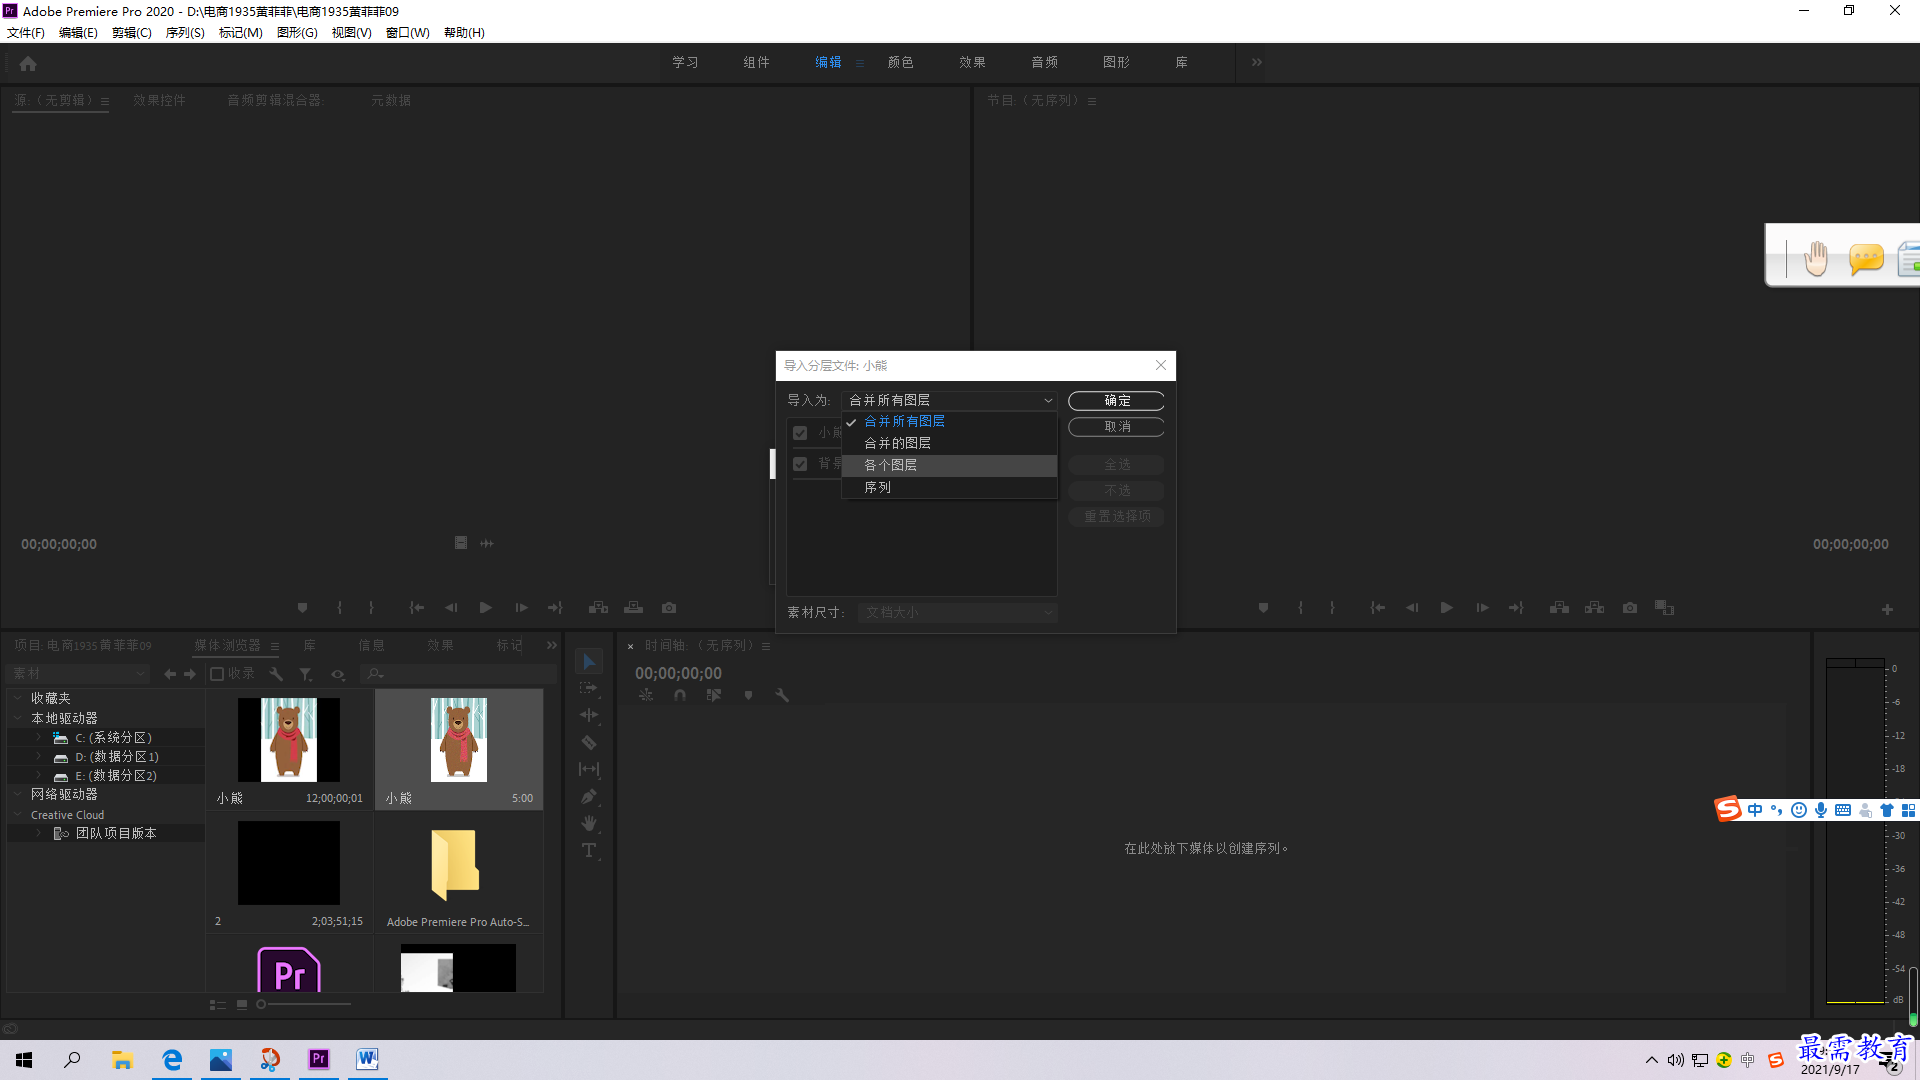Switch to 颜色 workspace tab

(900, 62)
